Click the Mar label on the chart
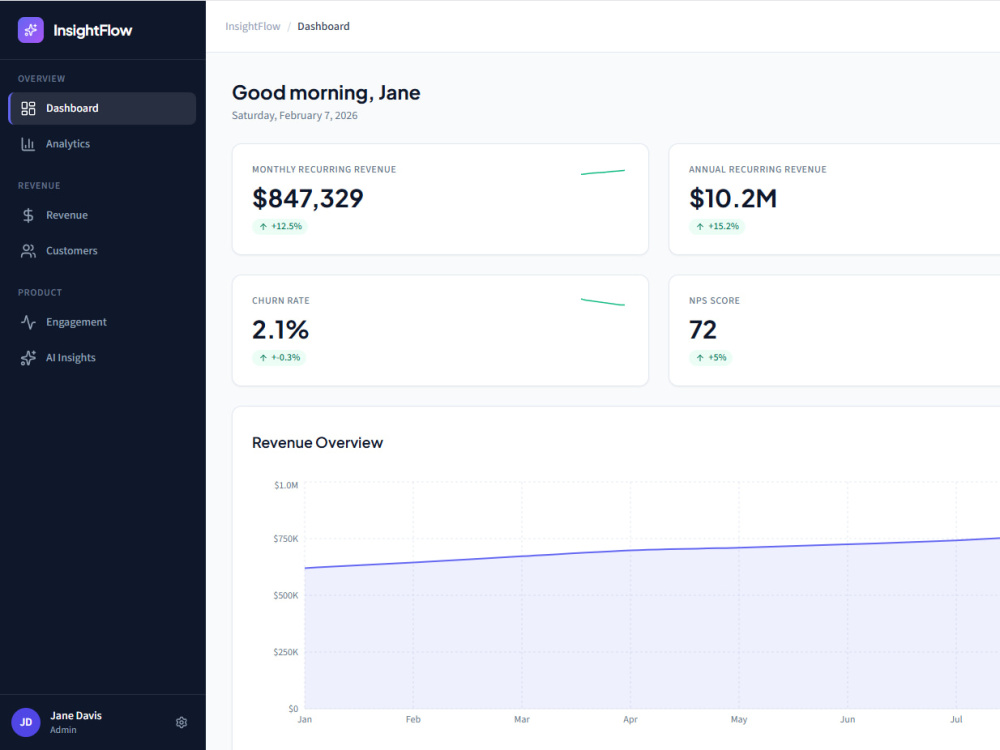Image resolution: width=1000 pixels, height=750 pixels. (x=522, y=719)
